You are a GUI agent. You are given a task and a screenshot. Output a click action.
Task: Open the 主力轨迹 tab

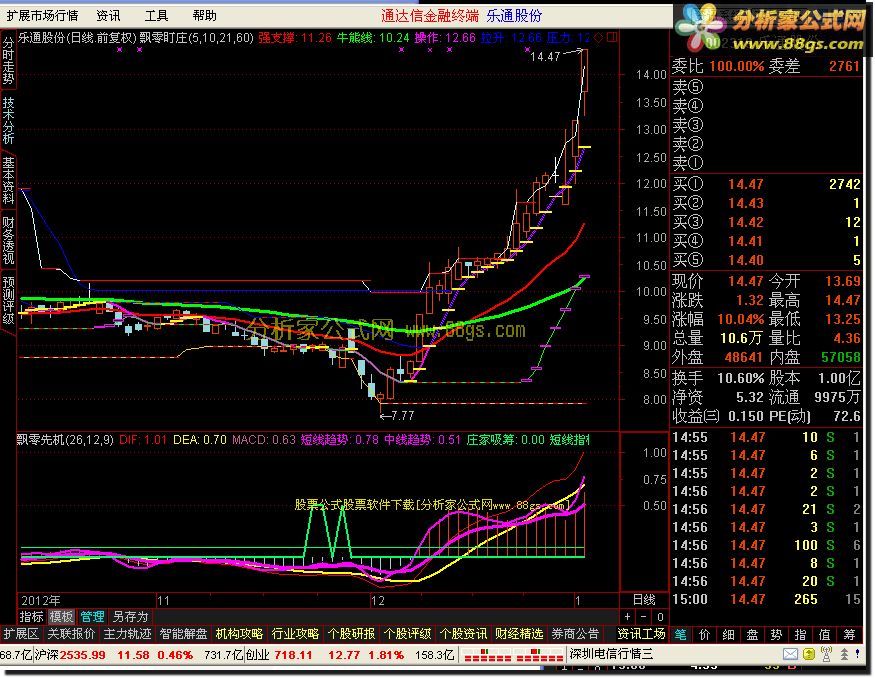127,634
